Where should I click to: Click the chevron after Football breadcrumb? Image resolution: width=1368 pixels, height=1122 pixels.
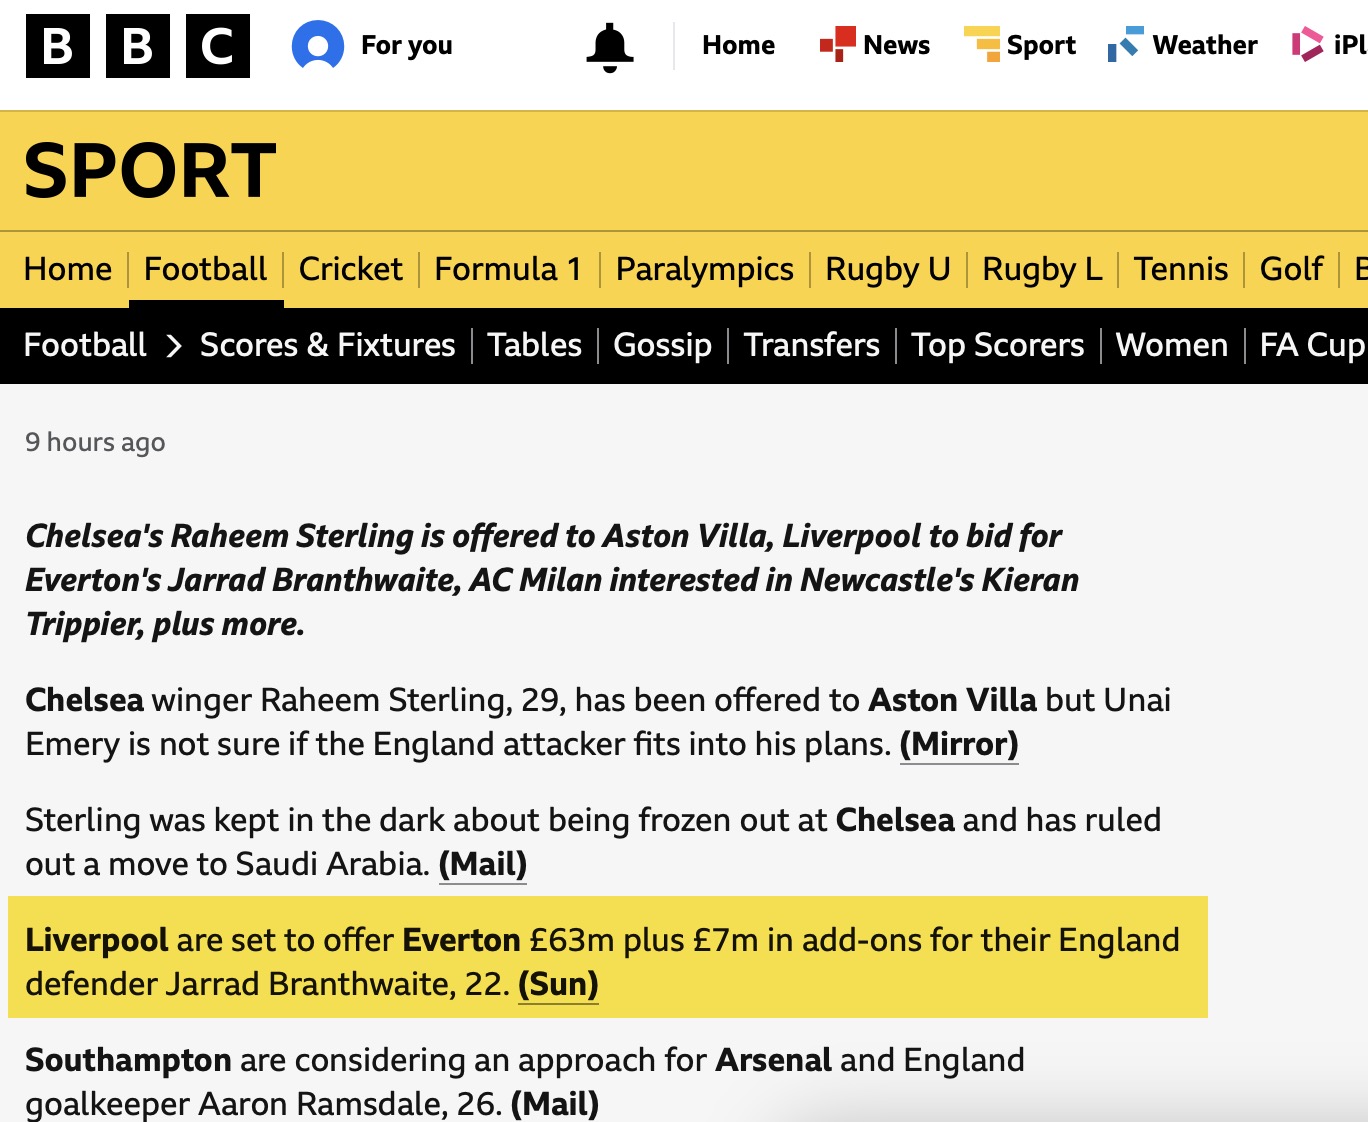[174, 346]
